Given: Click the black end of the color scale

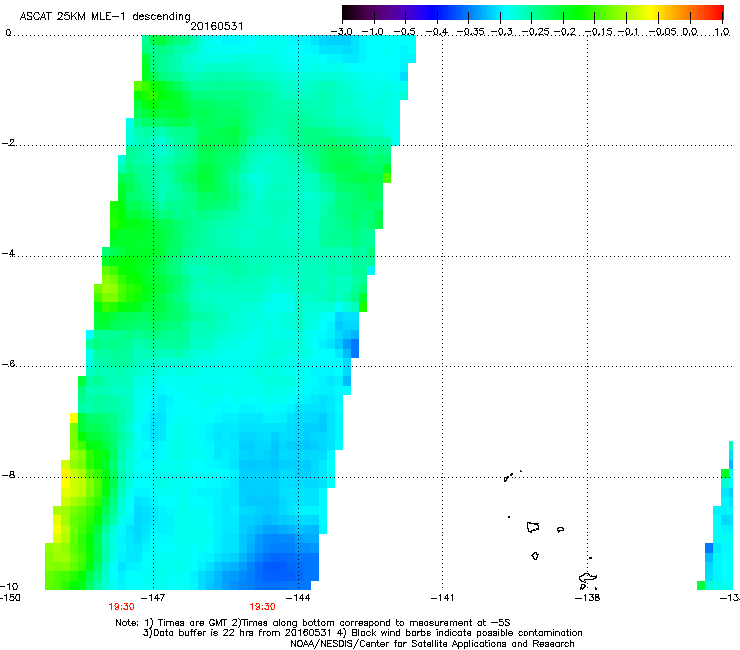Looking at the screenshot, I should 349,13.
